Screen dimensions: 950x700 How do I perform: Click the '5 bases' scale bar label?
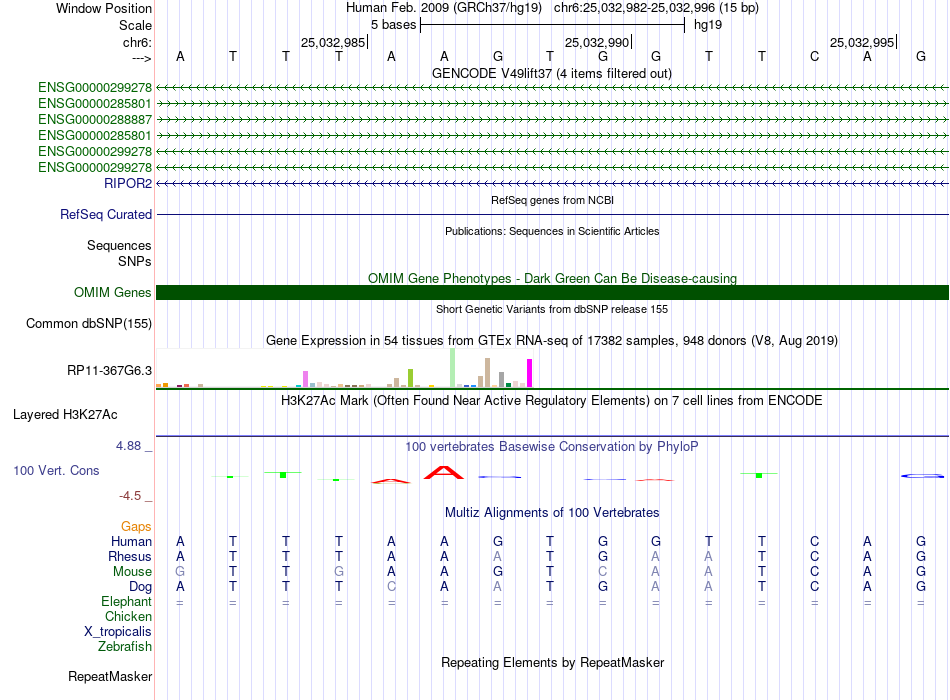pyautogui.click(x=394, y=25)
